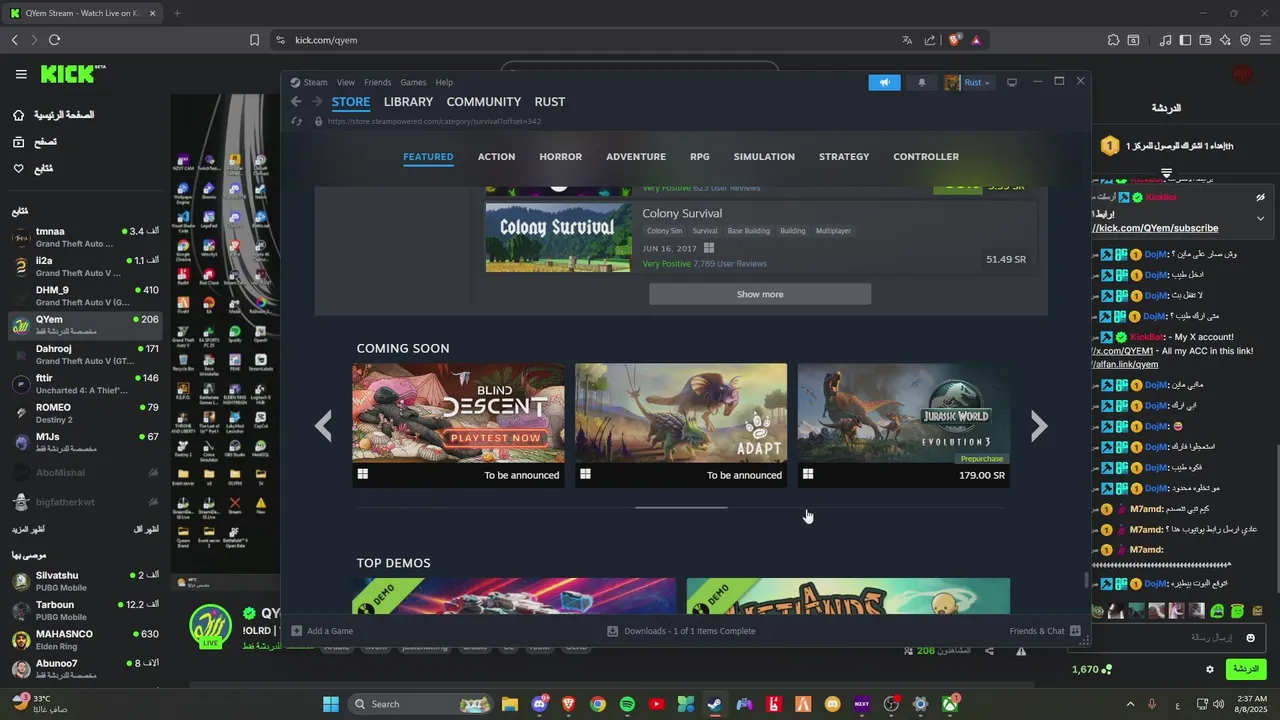Switch to the COMMUNITY tab

tap(484, 102)
